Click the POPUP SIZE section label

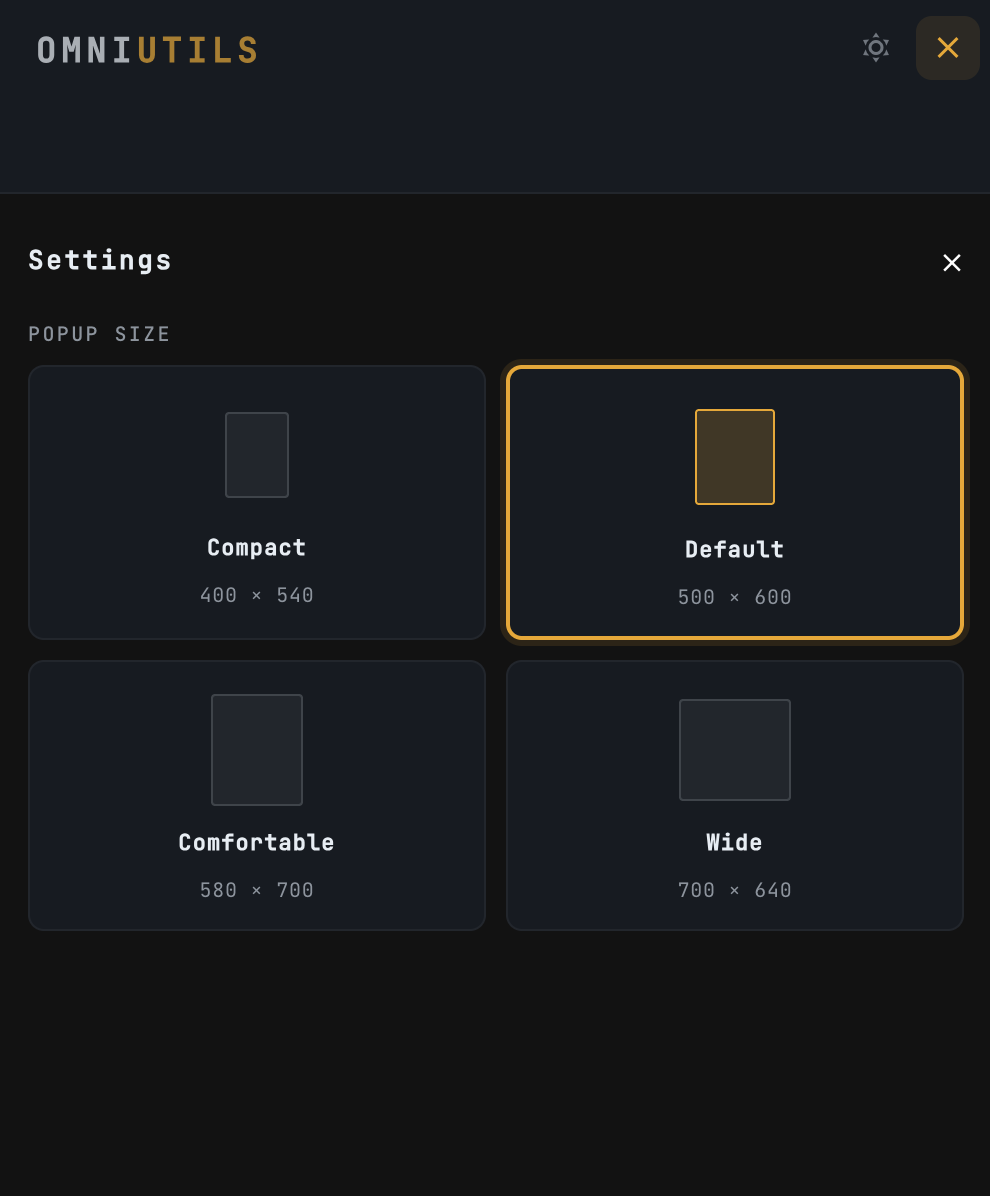pyautogui.click(x=99, y=334)
